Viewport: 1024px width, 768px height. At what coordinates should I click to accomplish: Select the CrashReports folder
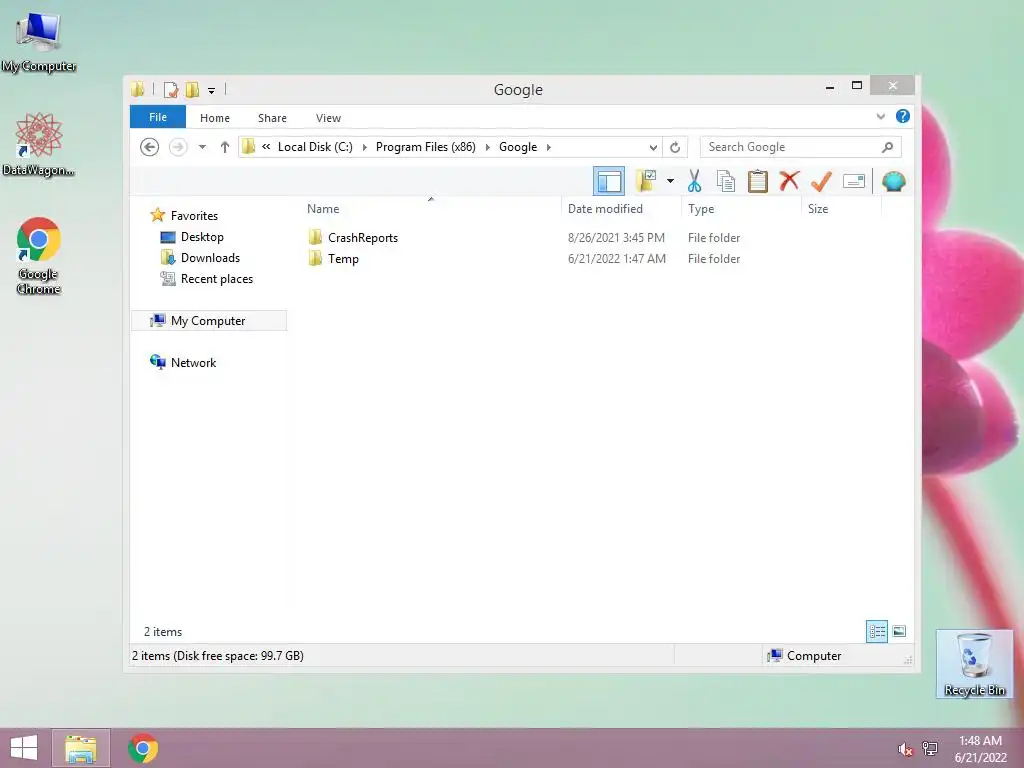[362, 238]
